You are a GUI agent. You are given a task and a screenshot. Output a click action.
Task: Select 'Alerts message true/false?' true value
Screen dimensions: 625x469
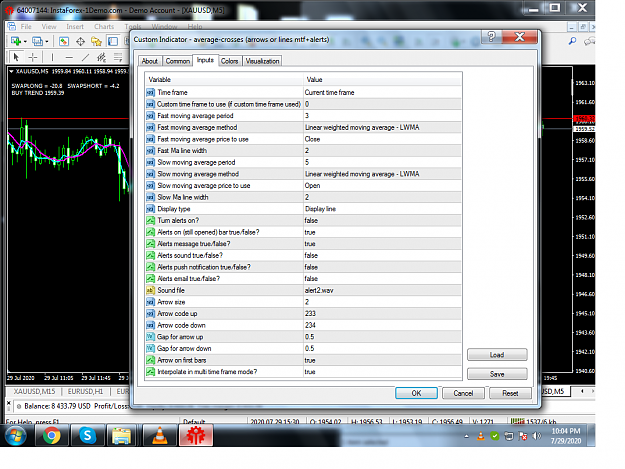tap(383, 244)
